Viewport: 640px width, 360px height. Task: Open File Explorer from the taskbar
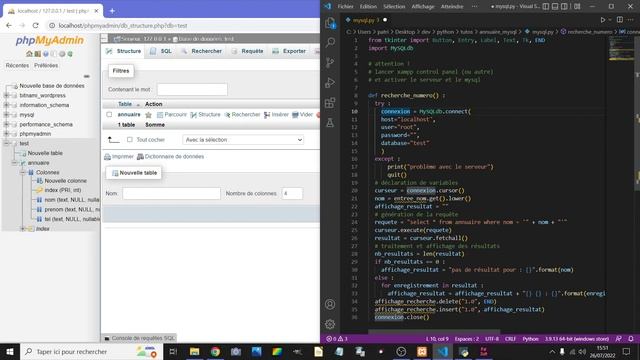(195, 351)
